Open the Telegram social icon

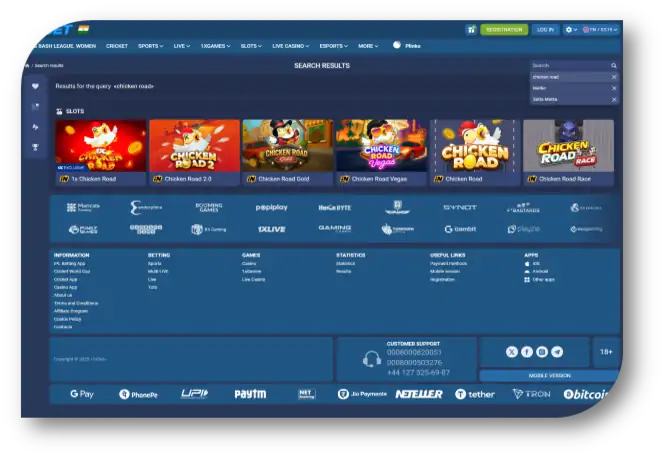[x=557, y=352]
